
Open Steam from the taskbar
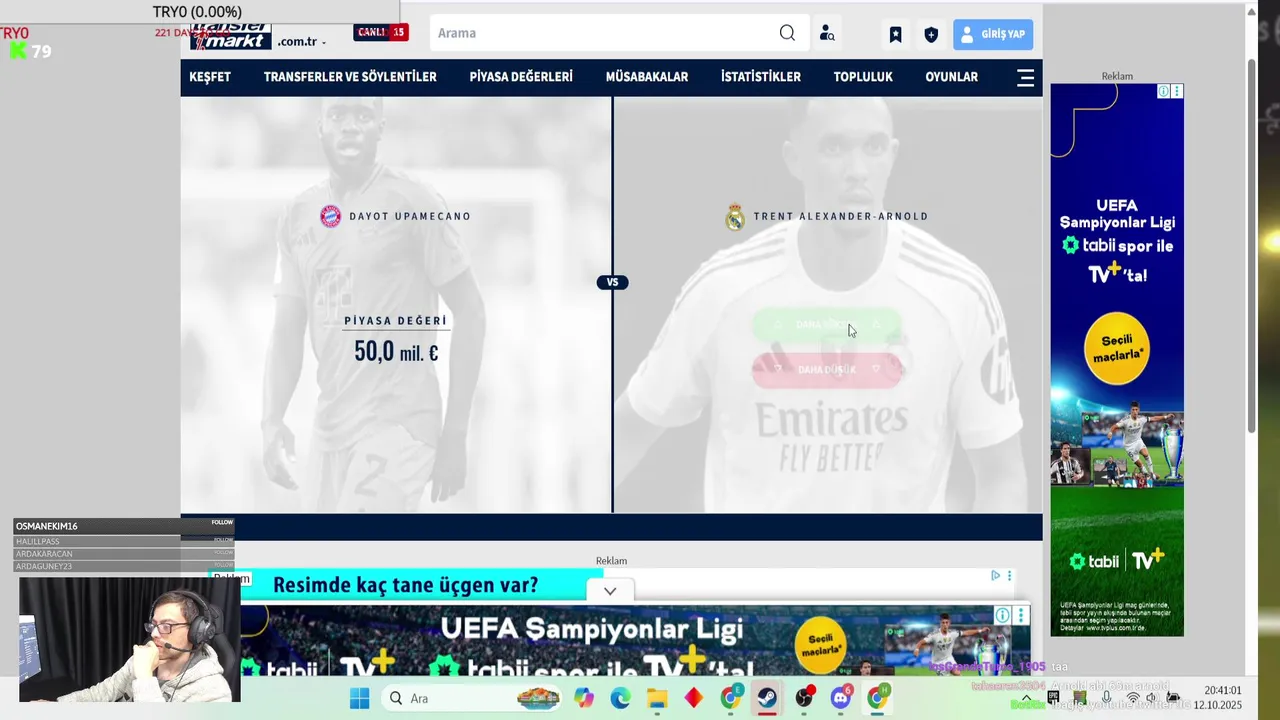pyautogui.click(x=767, y=698)
